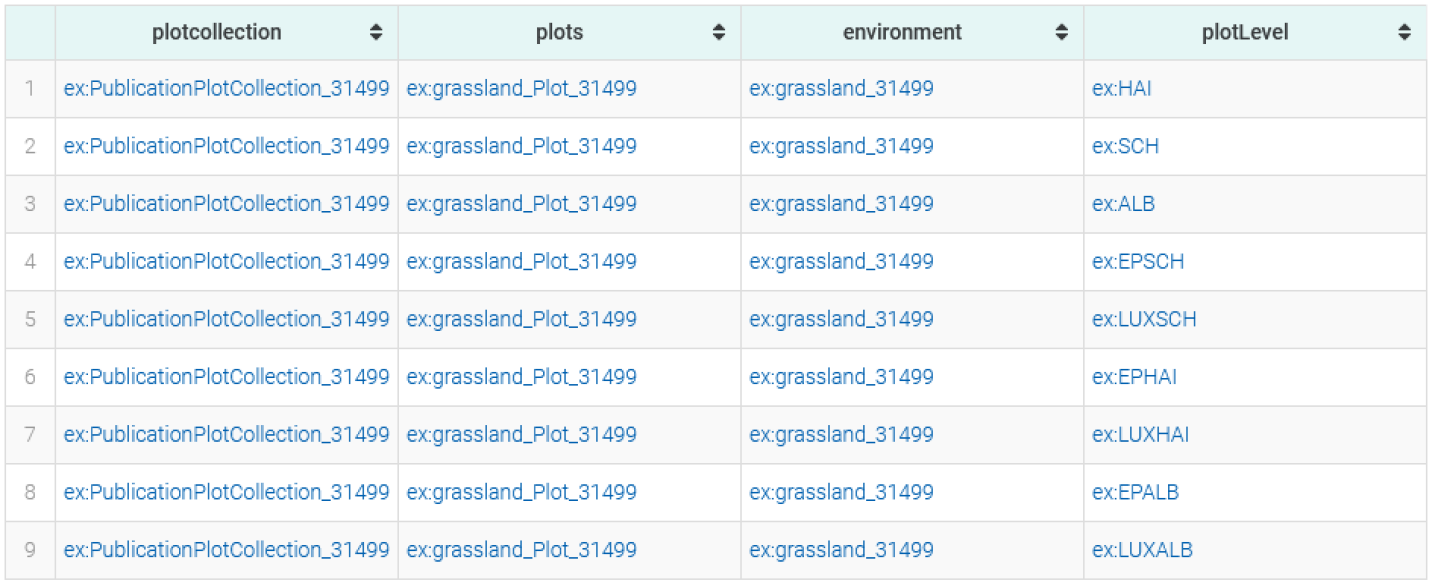Screen dimensions: 1435x586
Task: Click ex:grassland_Plot_31499 in row 7
Action: click(x=521, y=435)
